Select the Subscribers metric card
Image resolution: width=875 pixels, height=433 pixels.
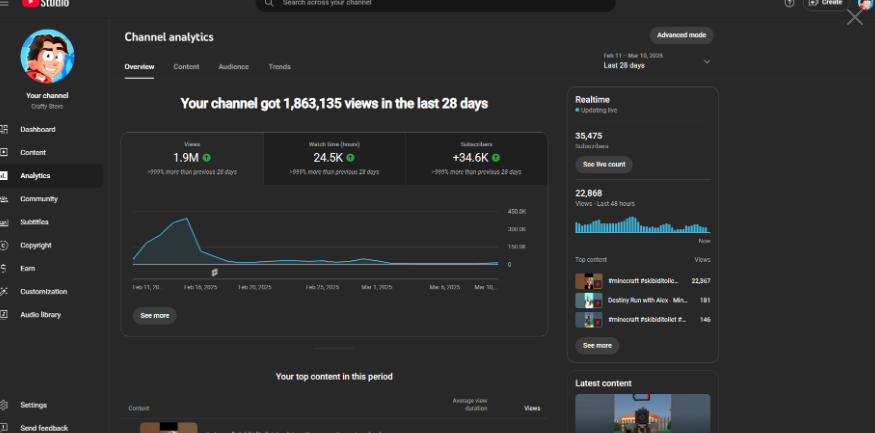(476, 159)
